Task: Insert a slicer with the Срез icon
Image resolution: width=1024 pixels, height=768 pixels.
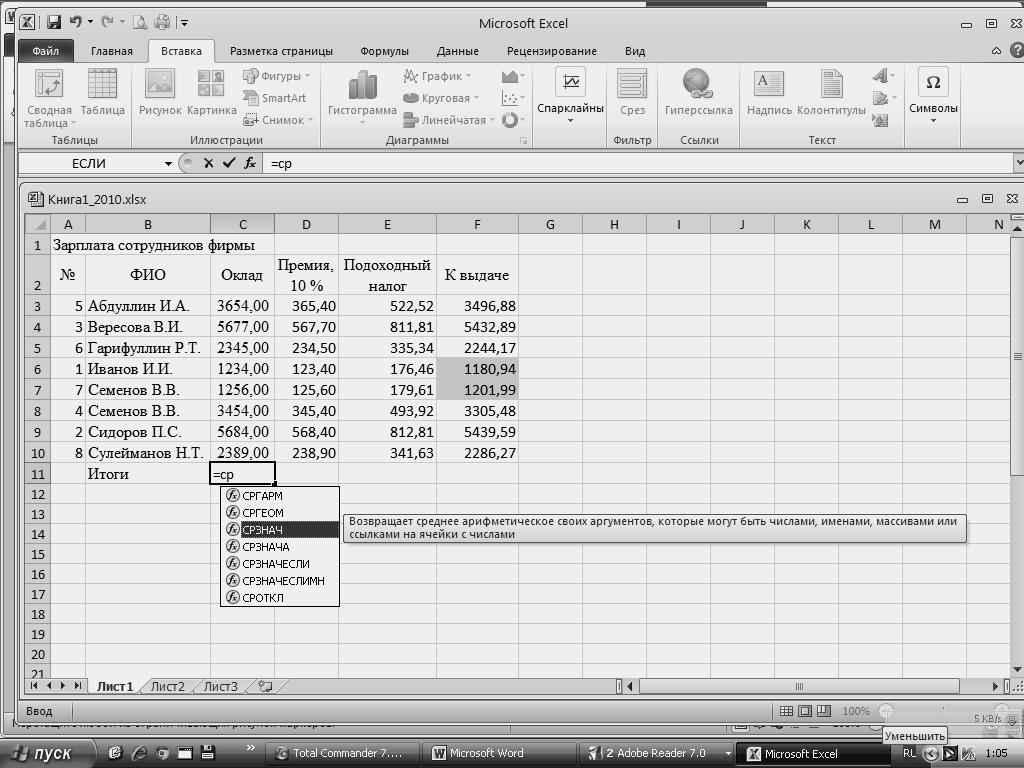Action: pos(632,93)
